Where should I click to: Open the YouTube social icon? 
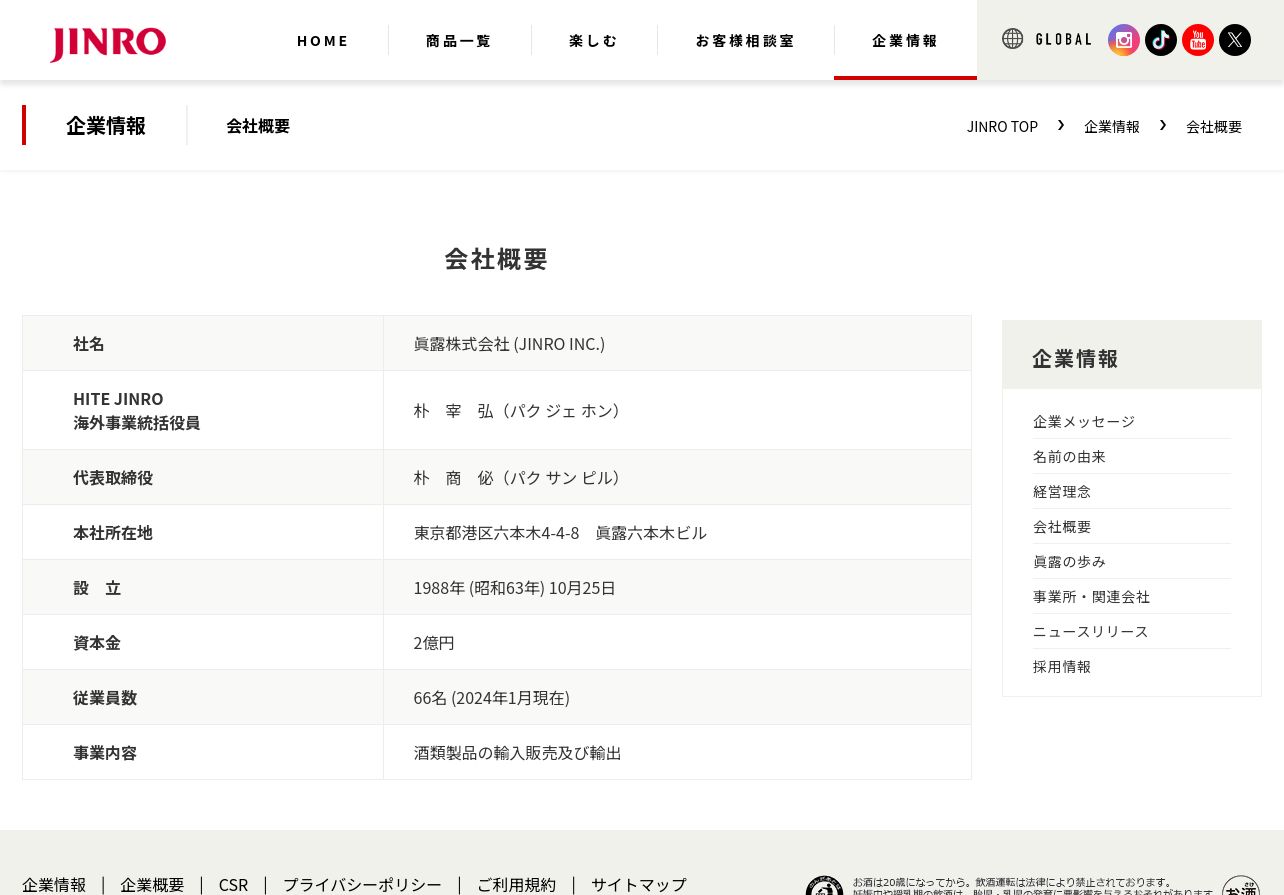1198,40
